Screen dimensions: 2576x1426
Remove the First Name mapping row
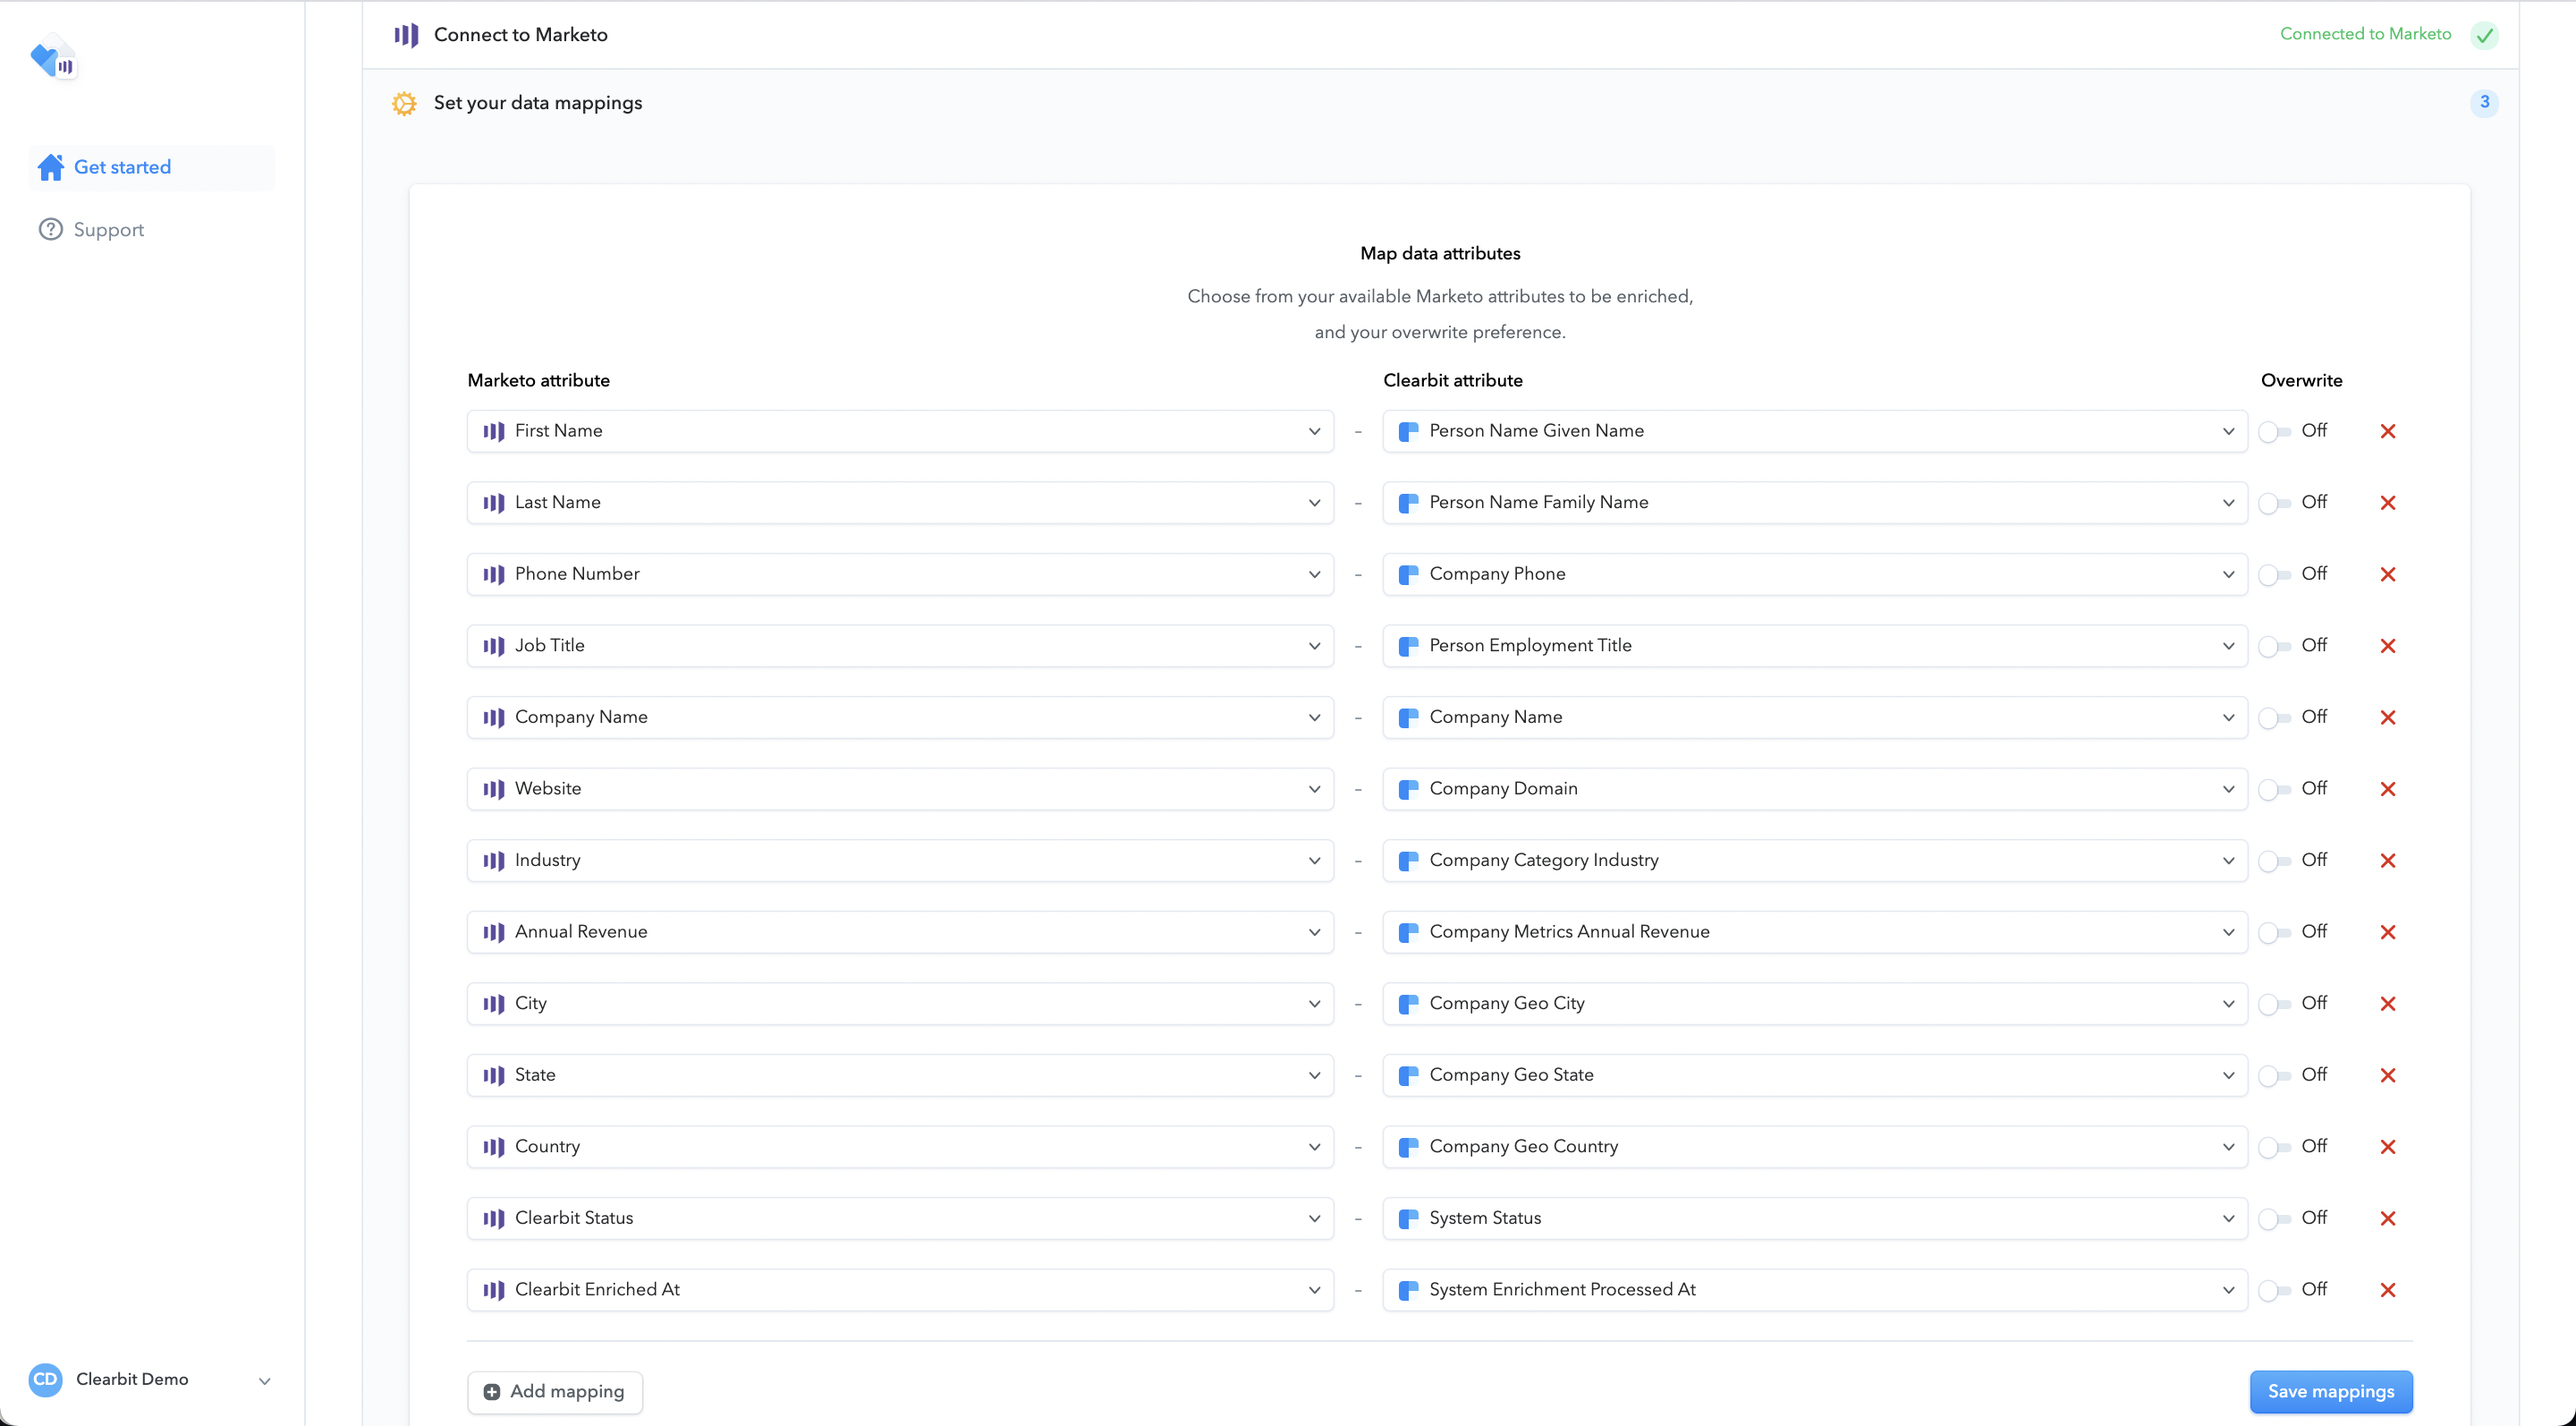point(2388,431)
